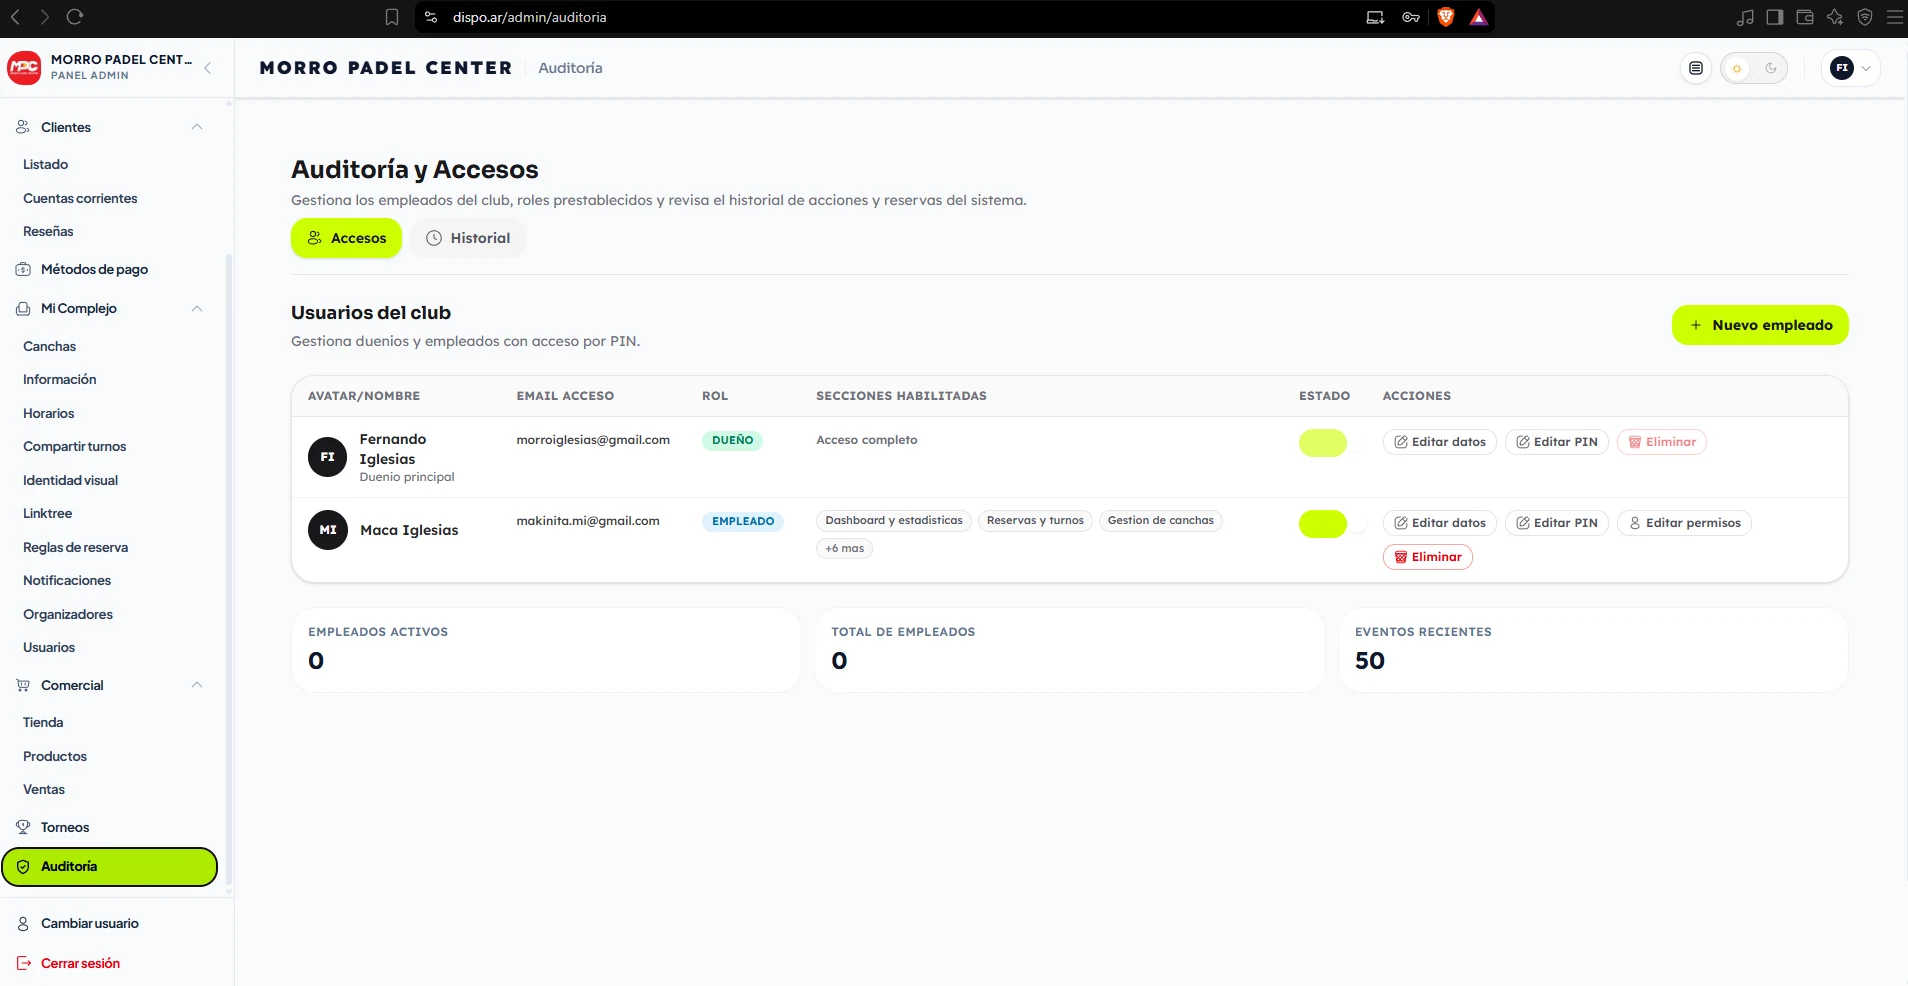Open the Brave wallet icon
1908x986 pixels.
1805,17
